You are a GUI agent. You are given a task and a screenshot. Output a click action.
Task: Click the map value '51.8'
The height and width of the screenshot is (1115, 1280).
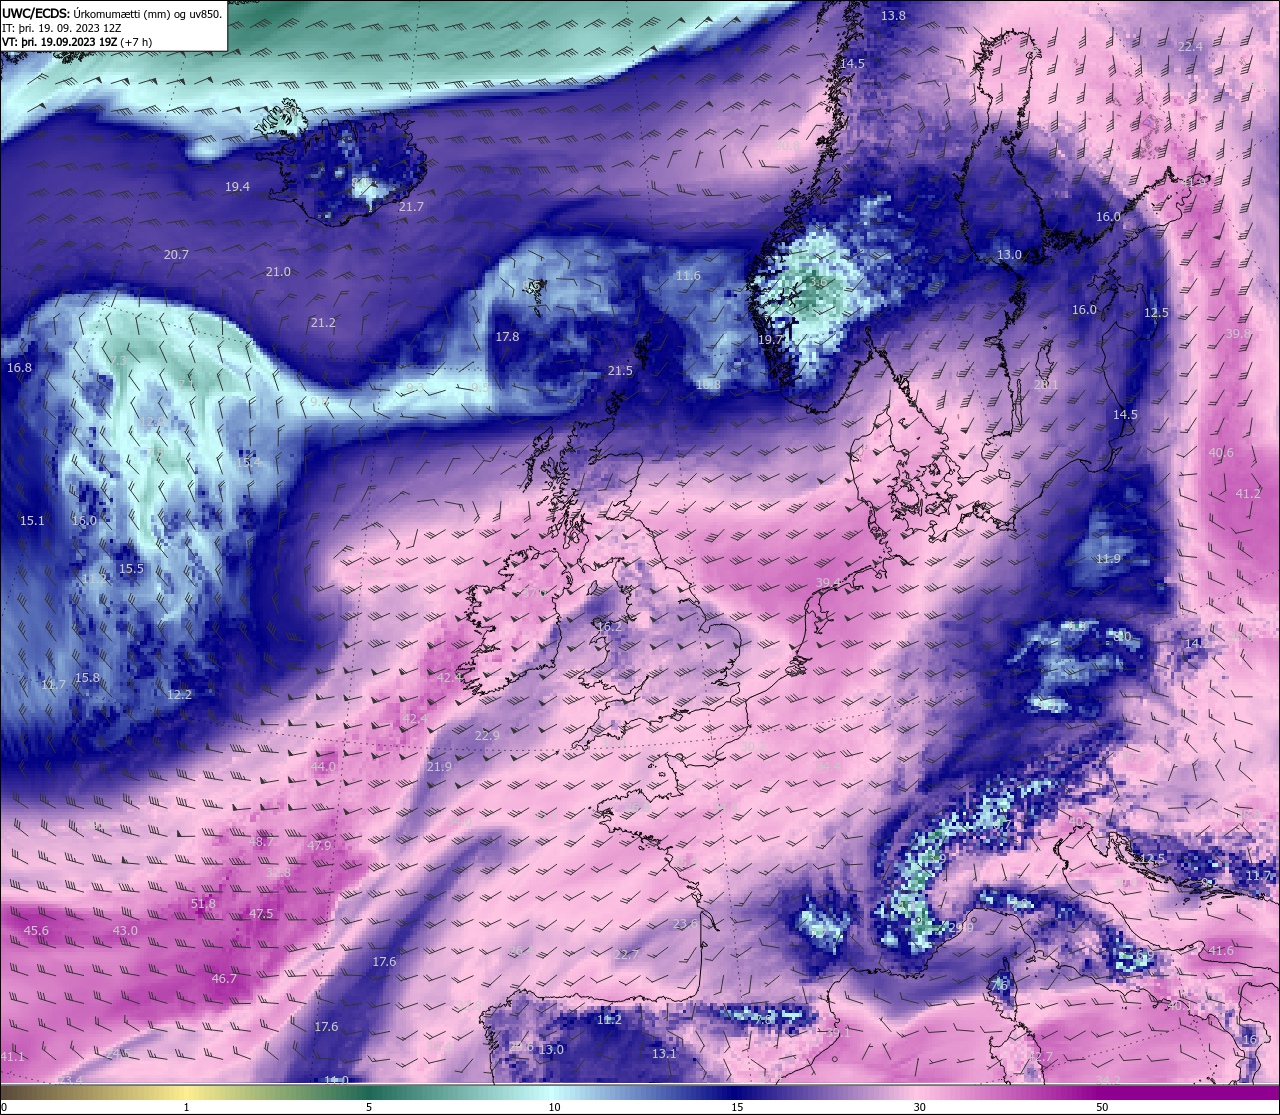203,904
